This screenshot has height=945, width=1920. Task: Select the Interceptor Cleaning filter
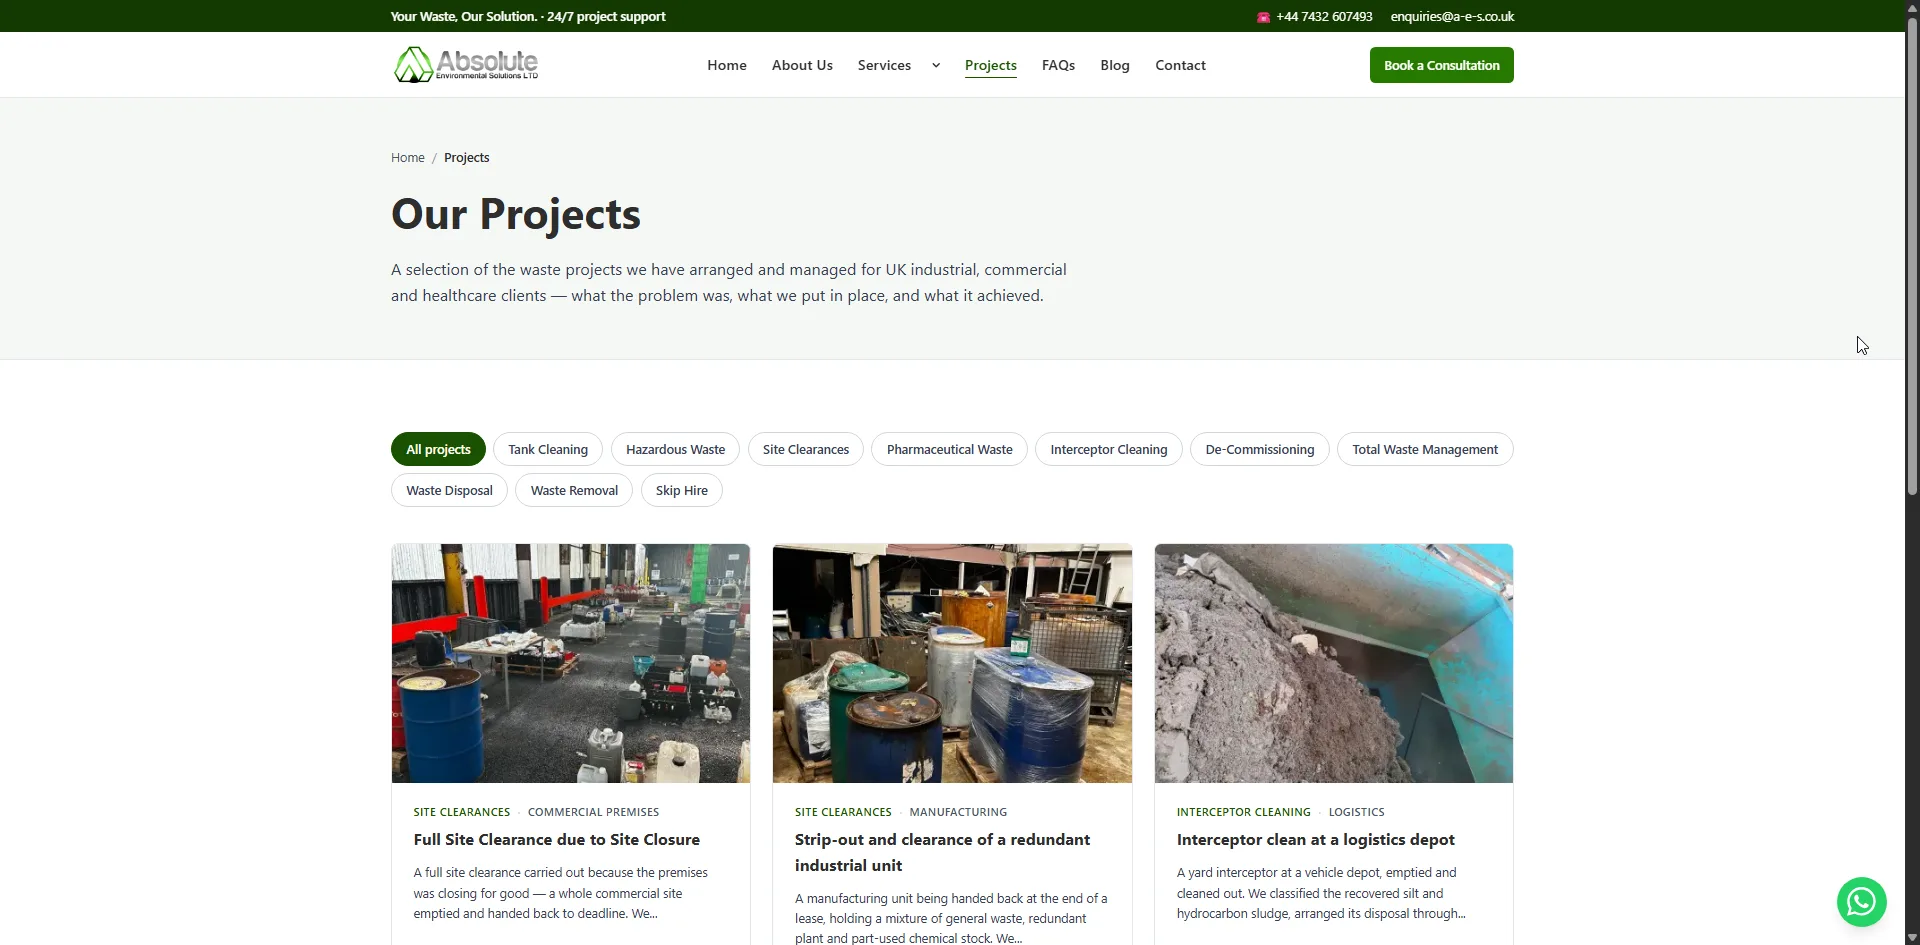[x=1109, y=450]
